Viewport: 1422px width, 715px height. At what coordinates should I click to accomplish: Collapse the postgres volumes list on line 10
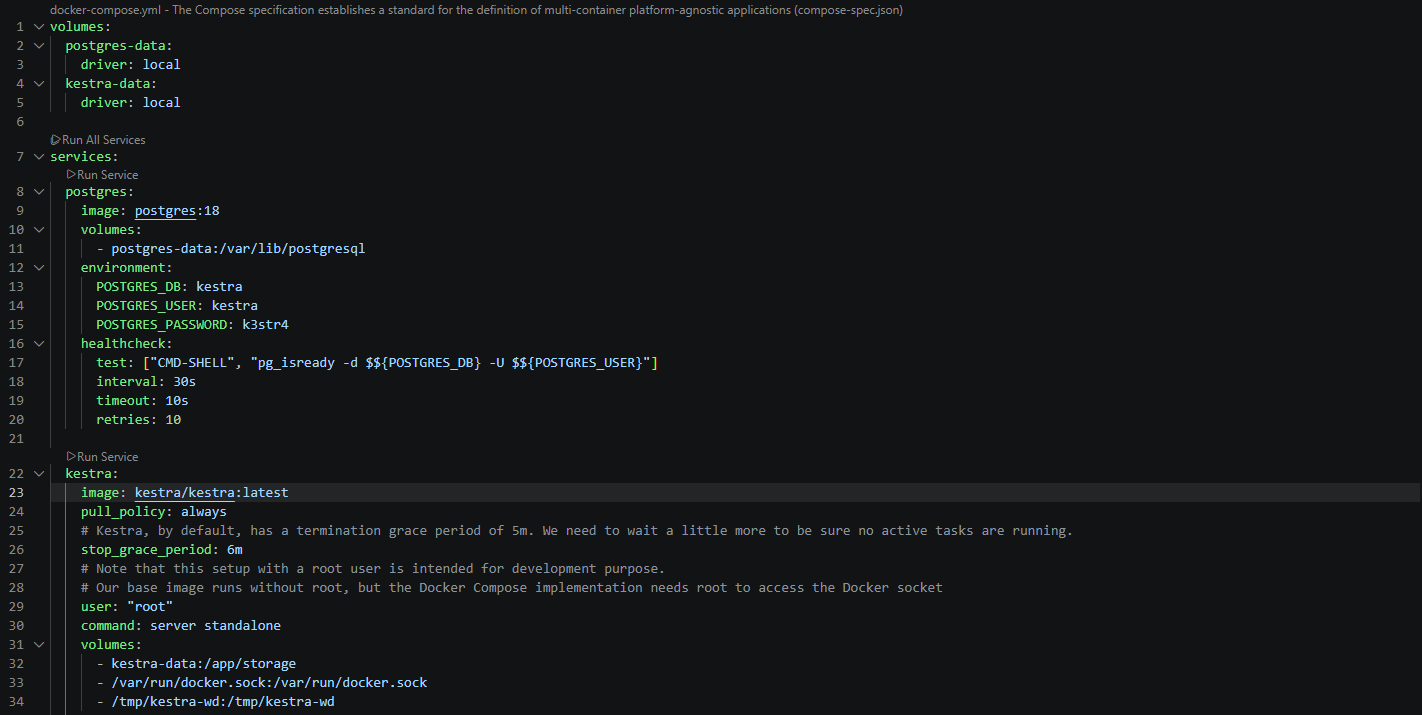38,230
